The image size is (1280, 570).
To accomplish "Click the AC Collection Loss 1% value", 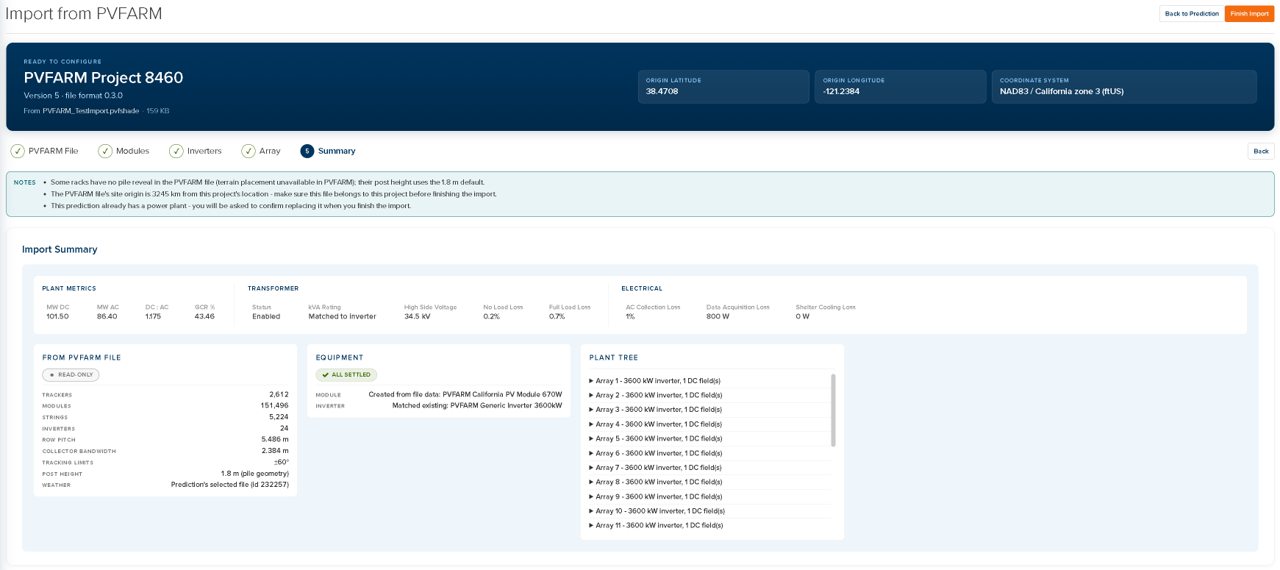I will [x=630, y=316].
